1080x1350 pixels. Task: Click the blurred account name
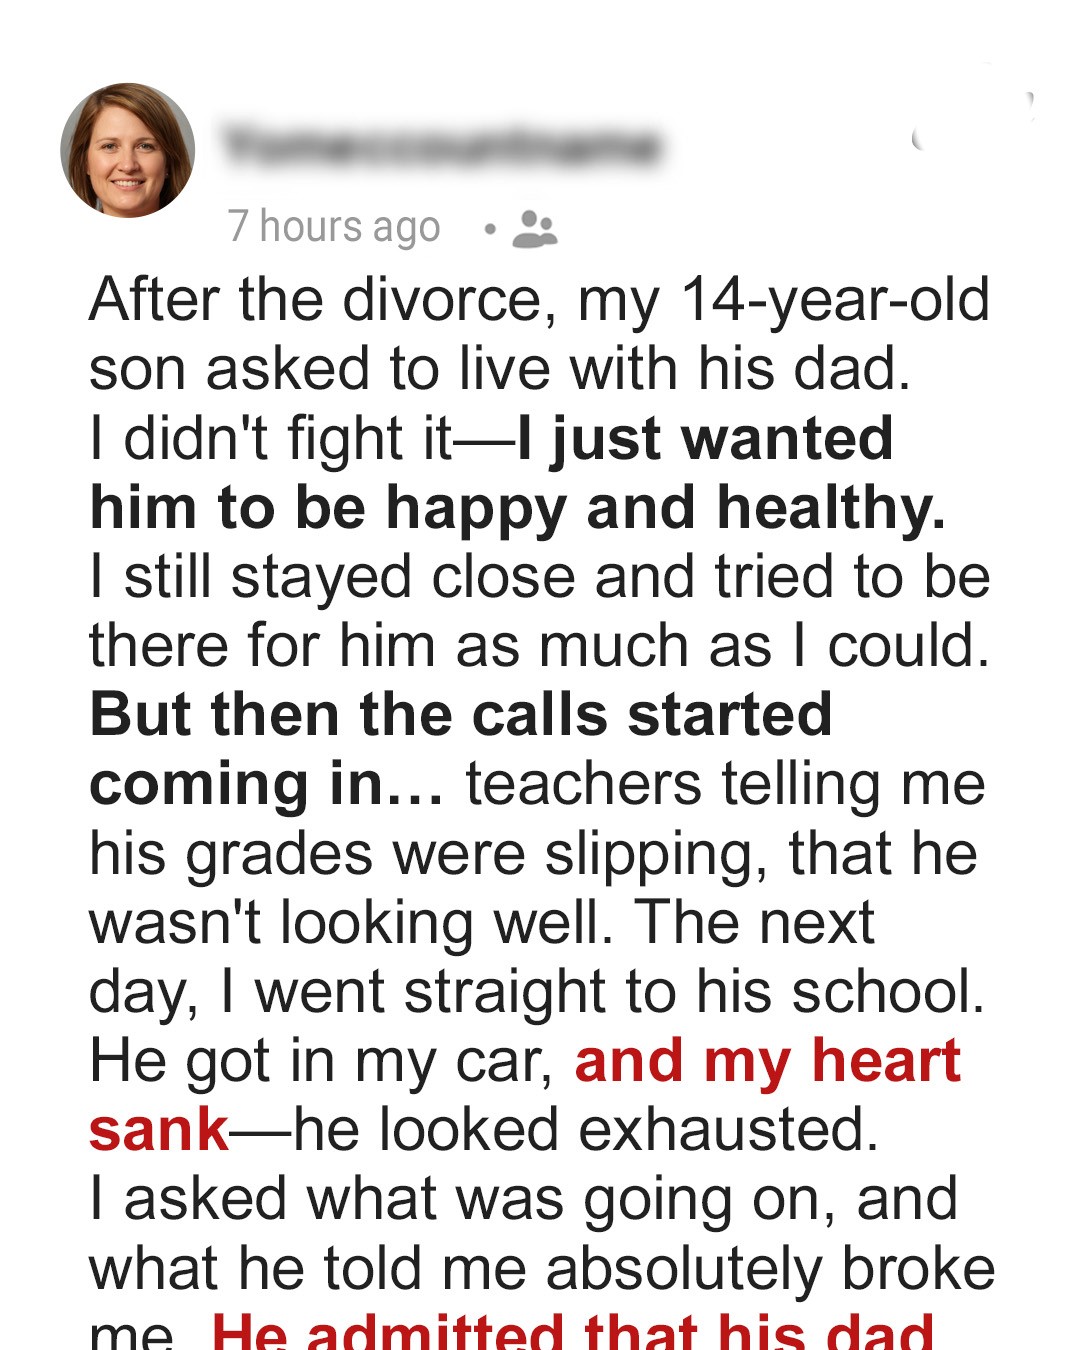[x=442, y=146]
